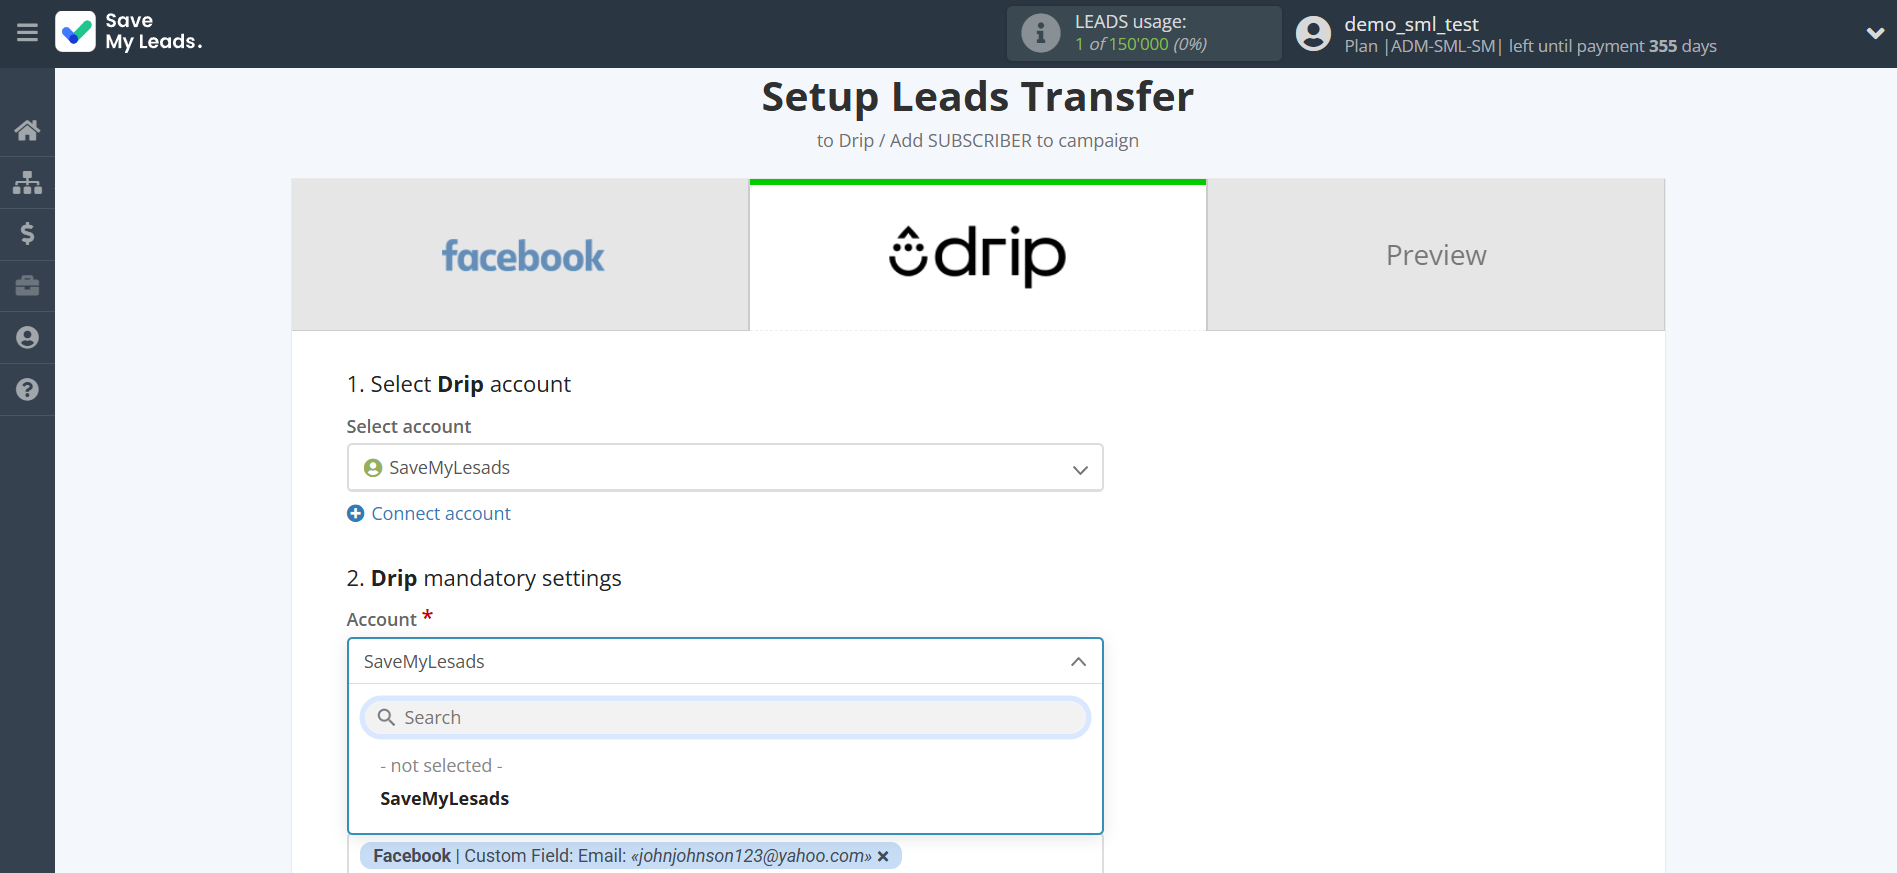
Task: Click the briefcase icon in sidebar
Action: (27, 286)
